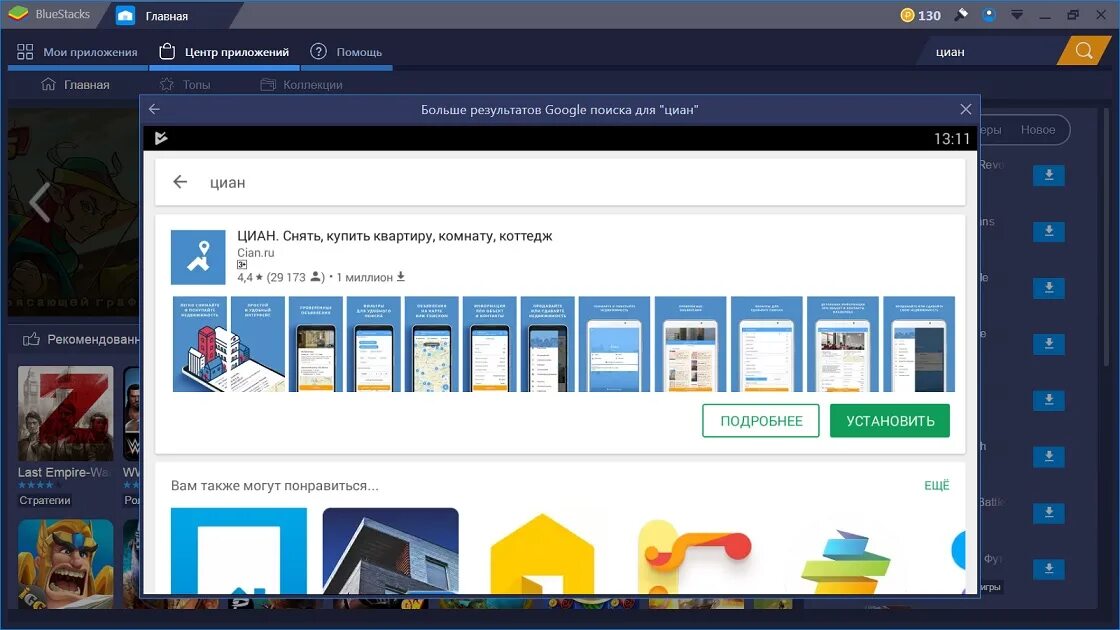Go back using the dialog header arrow
The width and height of the screenshot is (1120, 630).
click(154, 109)
